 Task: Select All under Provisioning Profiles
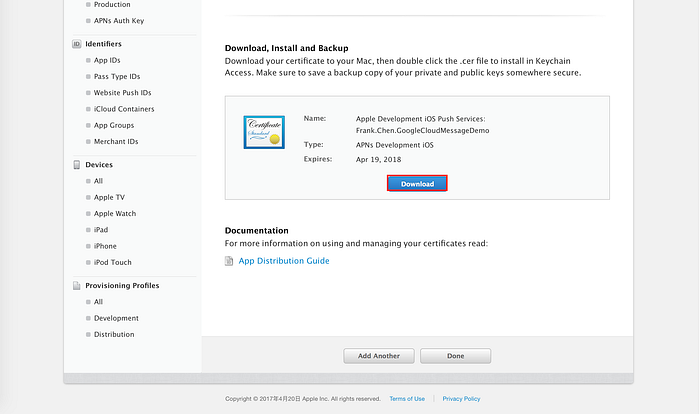(98, 302)
